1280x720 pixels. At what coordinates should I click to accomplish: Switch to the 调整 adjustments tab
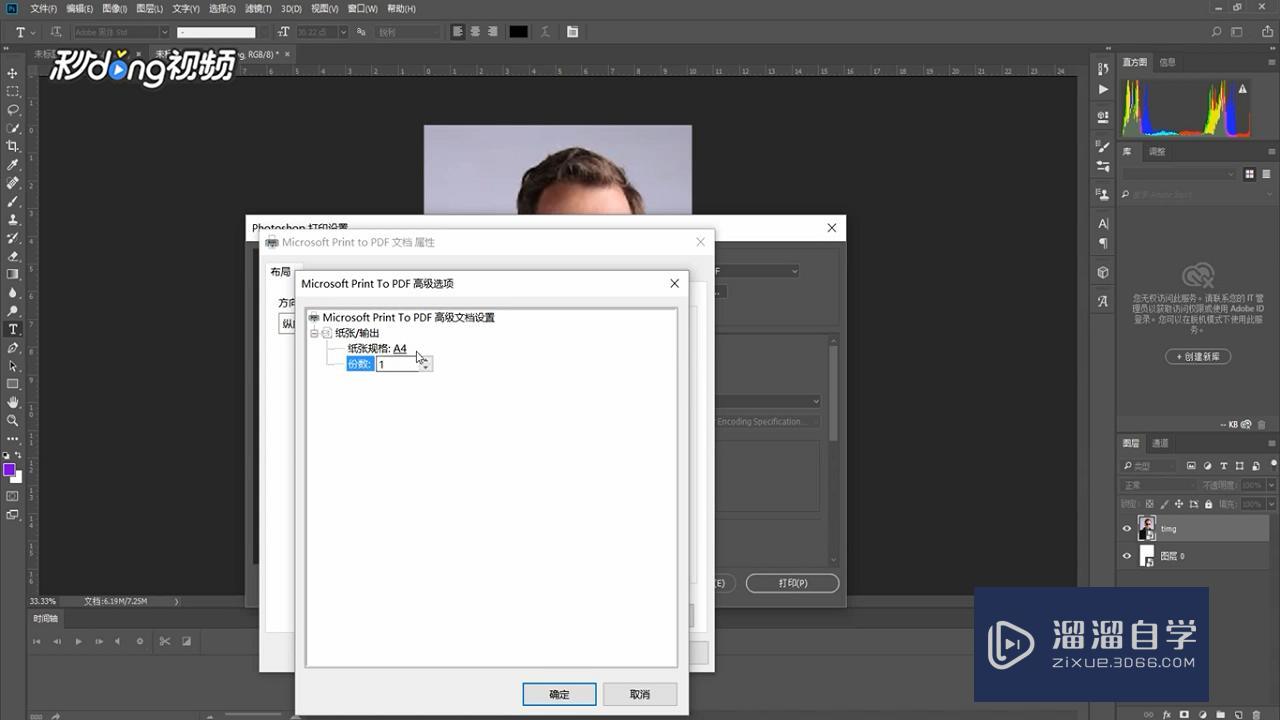[1157, 152]
